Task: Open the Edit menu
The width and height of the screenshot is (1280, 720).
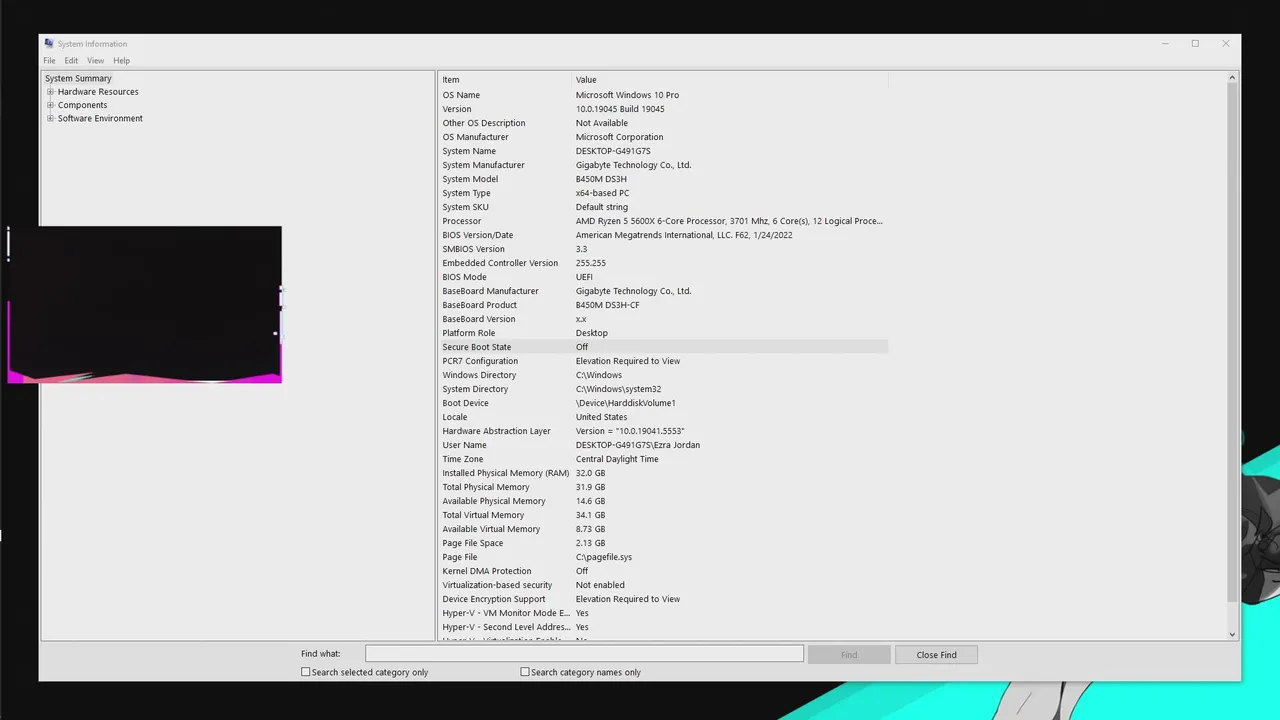Action: tap(71, 61)
